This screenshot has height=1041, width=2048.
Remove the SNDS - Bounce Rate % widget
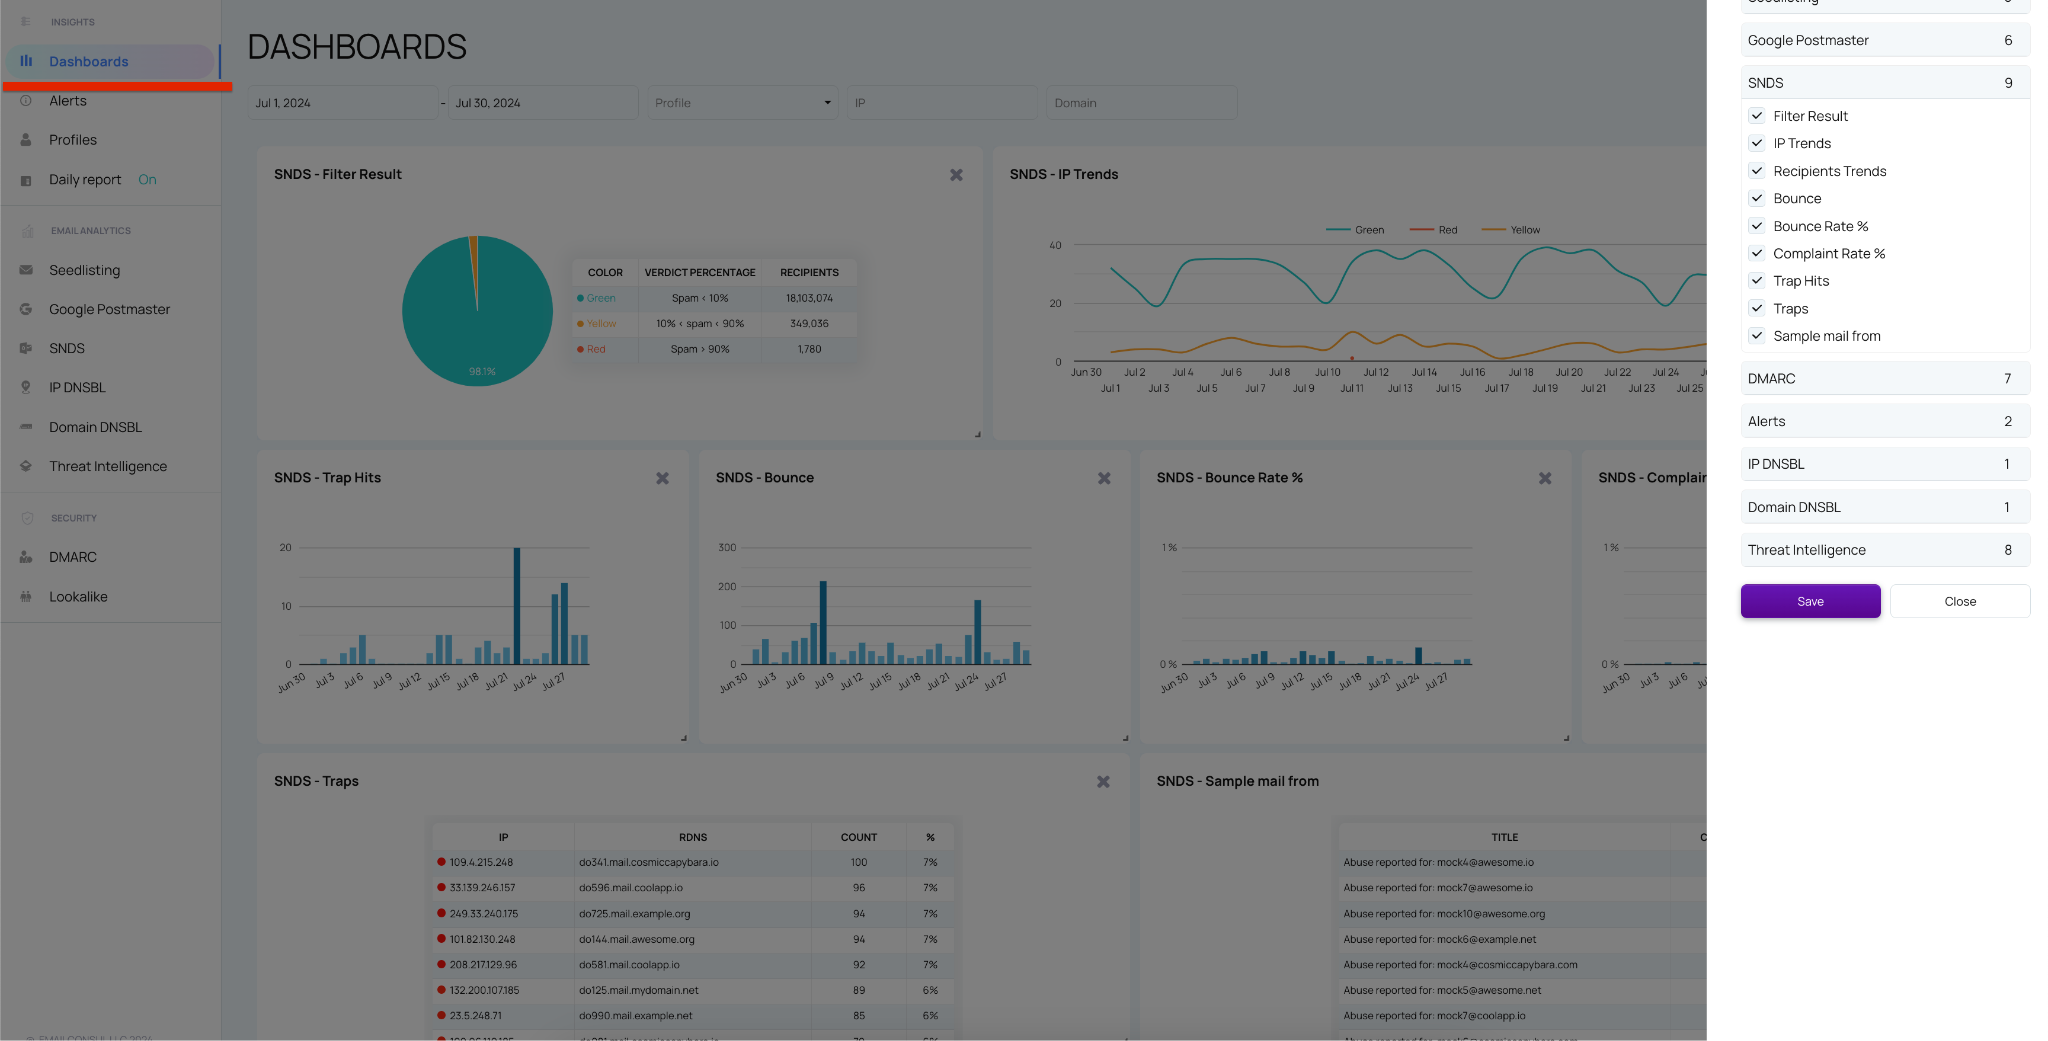pyautogui.click(x=1545, y=478)
